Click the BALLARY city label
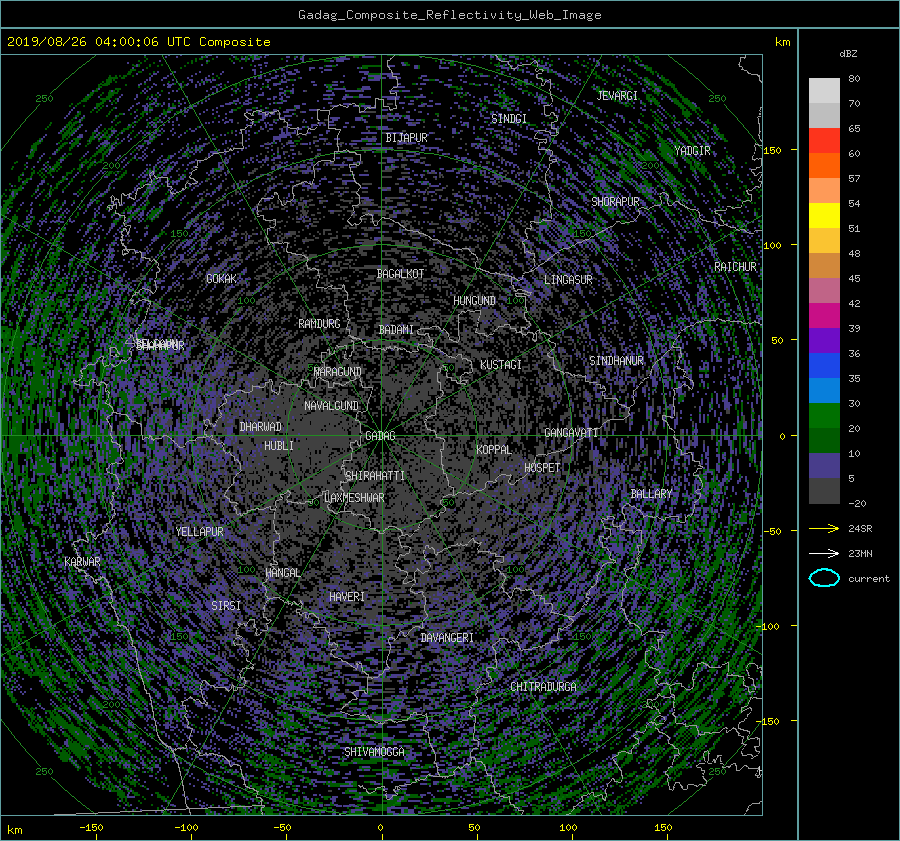The image size is (900, 841). click(x=651, y=494)
